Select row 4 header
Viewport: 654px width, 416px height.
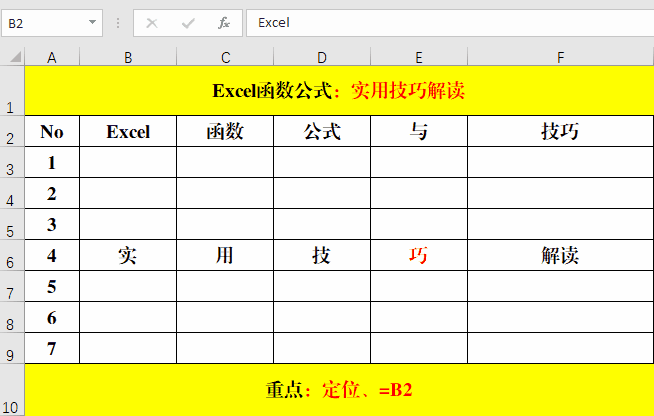point(12,193)
